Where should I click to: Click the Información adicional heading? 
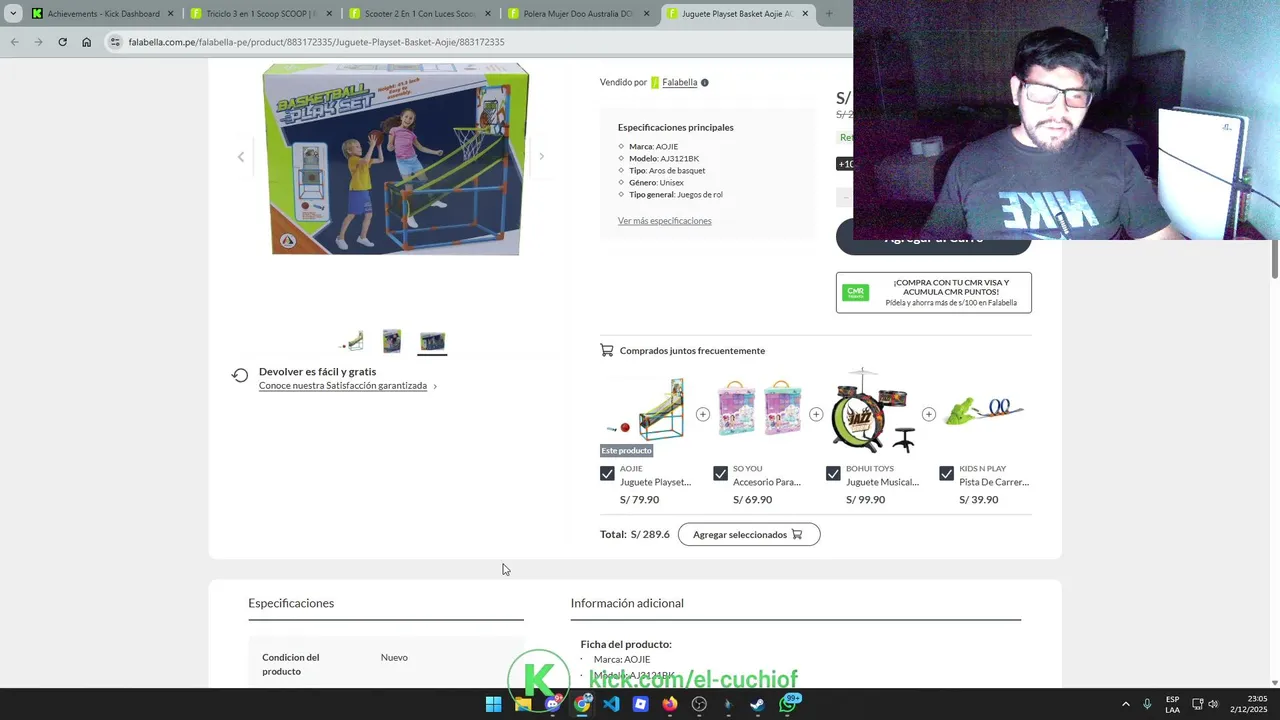pyautogui.click(x=627, y=603)
